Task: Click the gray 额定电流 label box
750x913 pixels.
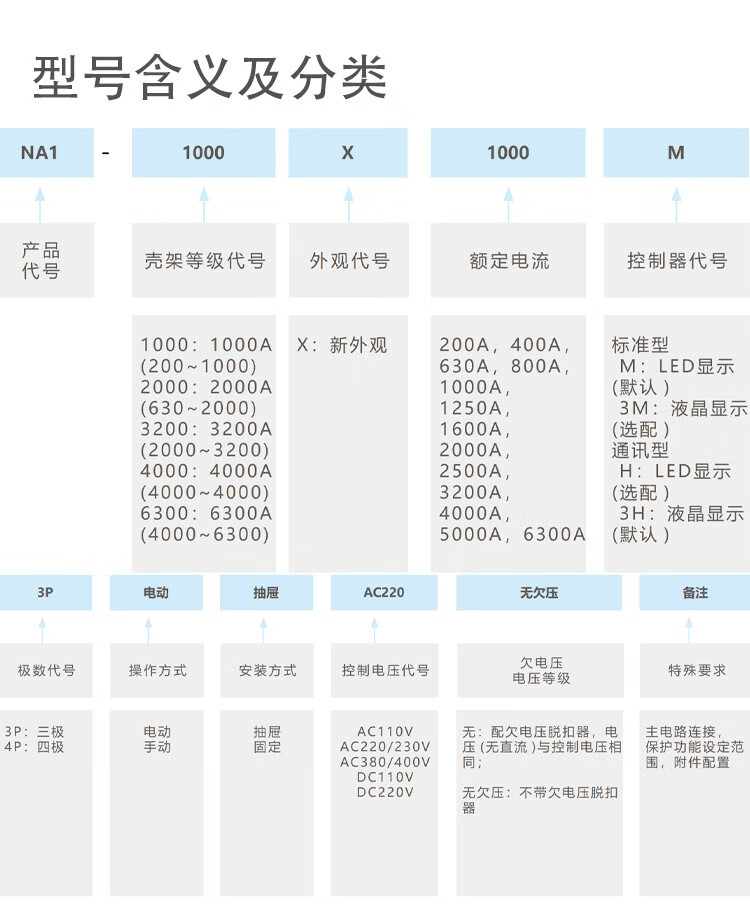Action: pos(509,261)
